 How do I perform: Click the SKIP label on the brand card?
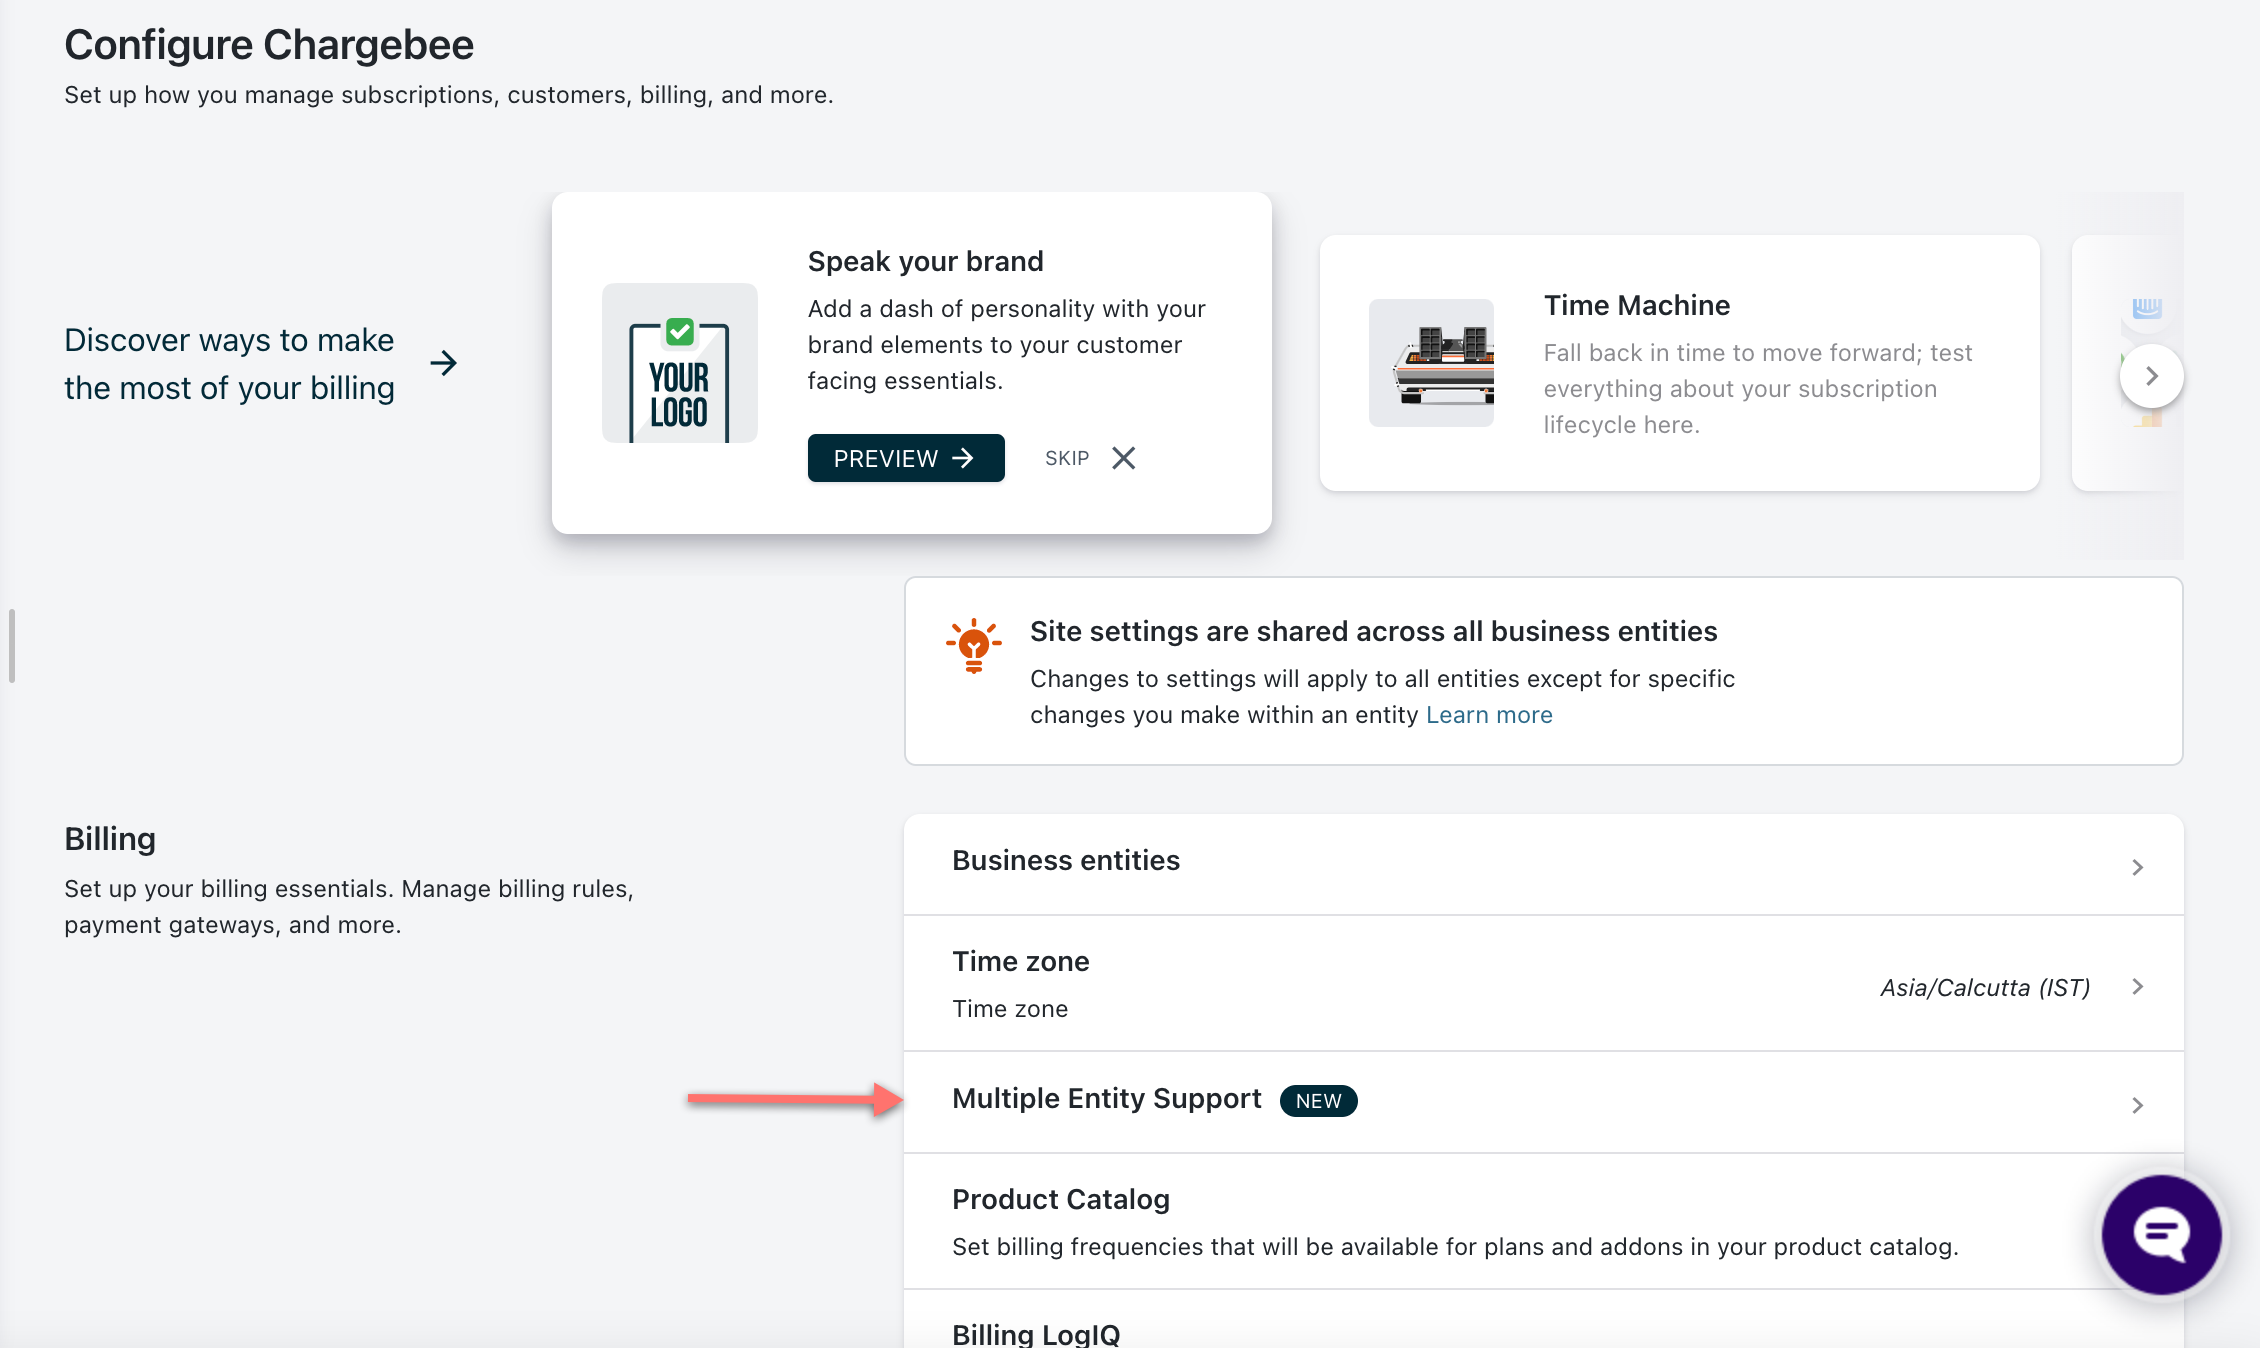point(1067,458)
